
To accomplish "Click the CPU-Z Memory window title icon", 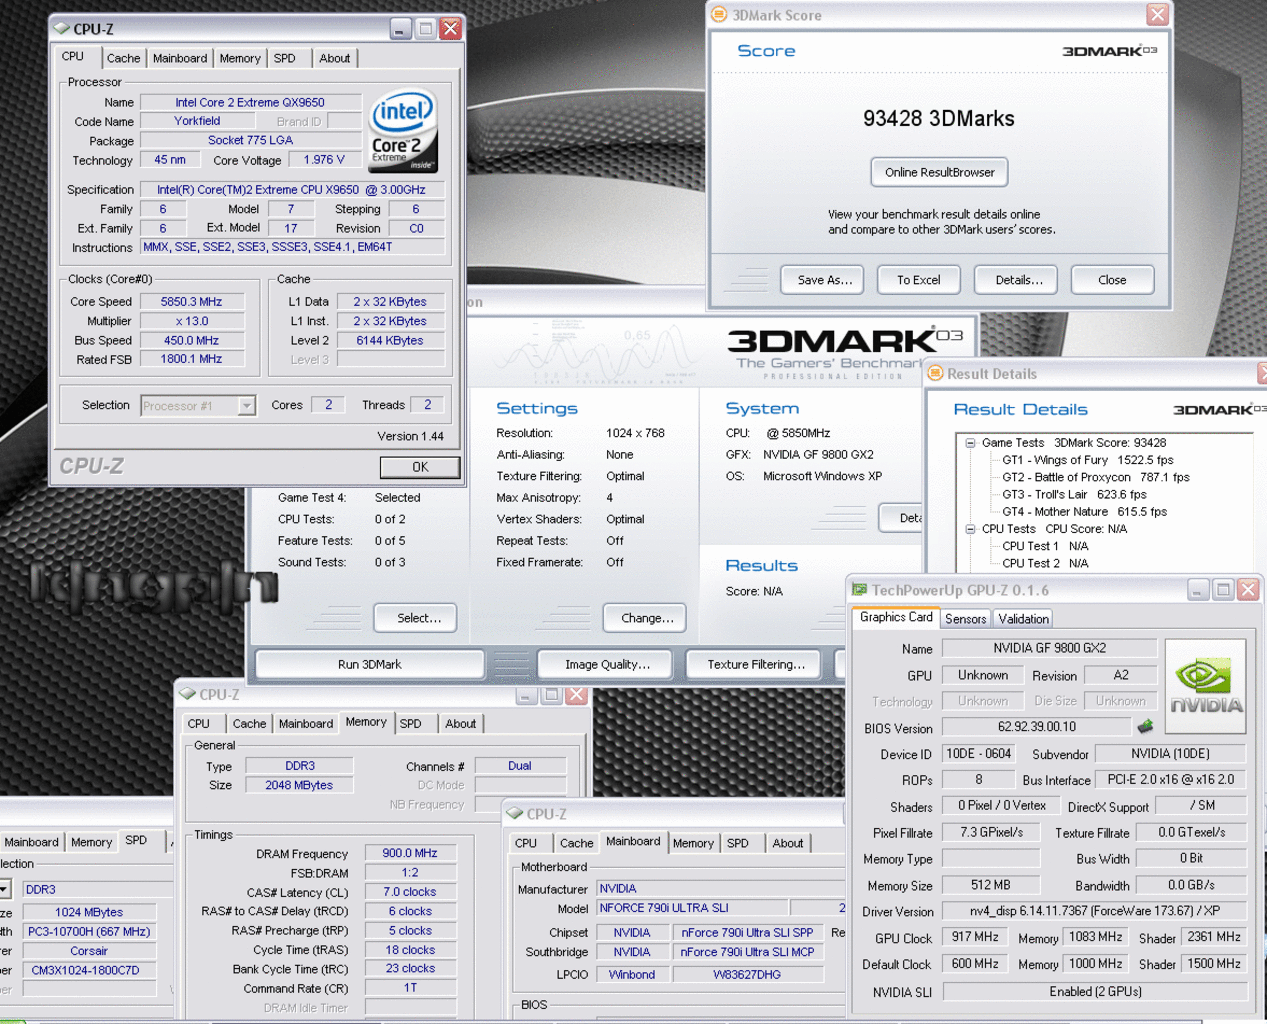I will click(x=187, y=694).
